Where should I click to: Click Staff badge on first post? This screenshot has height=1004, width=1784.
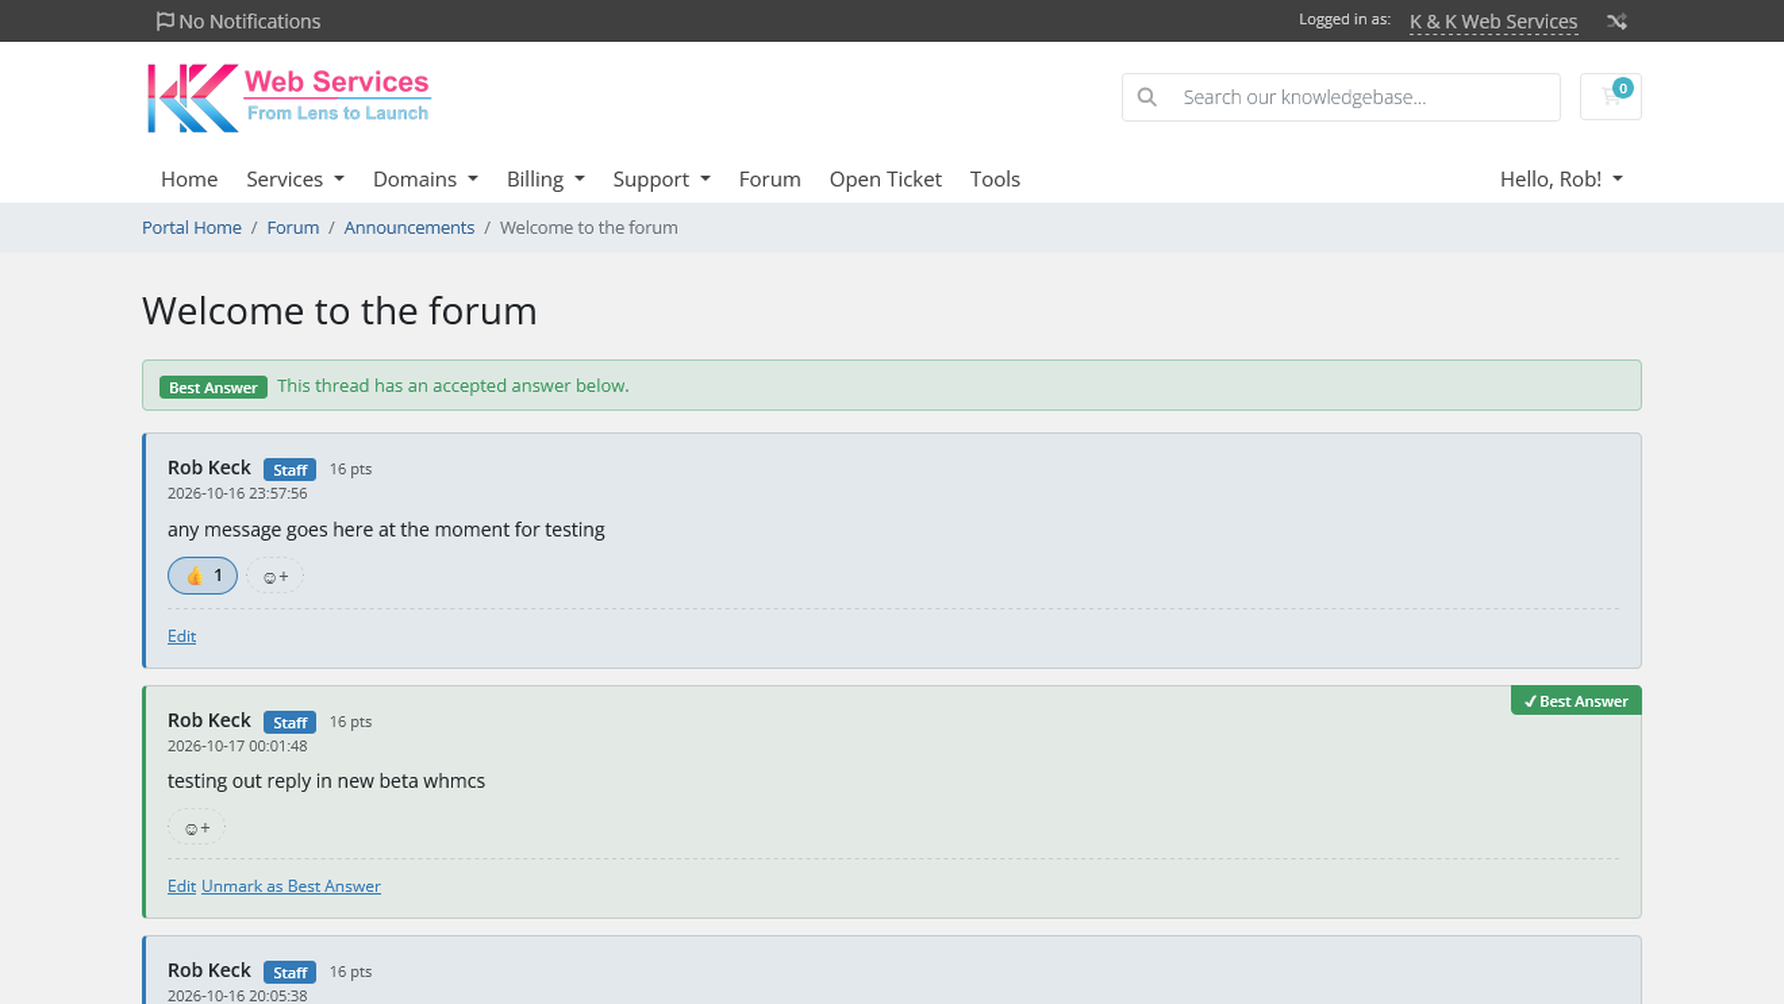[290, 470]
